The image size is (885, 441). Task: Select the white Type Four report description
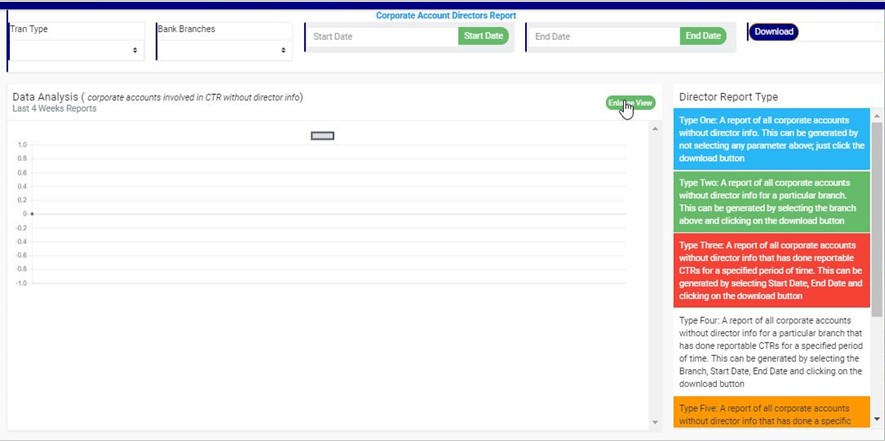point(771,351)
